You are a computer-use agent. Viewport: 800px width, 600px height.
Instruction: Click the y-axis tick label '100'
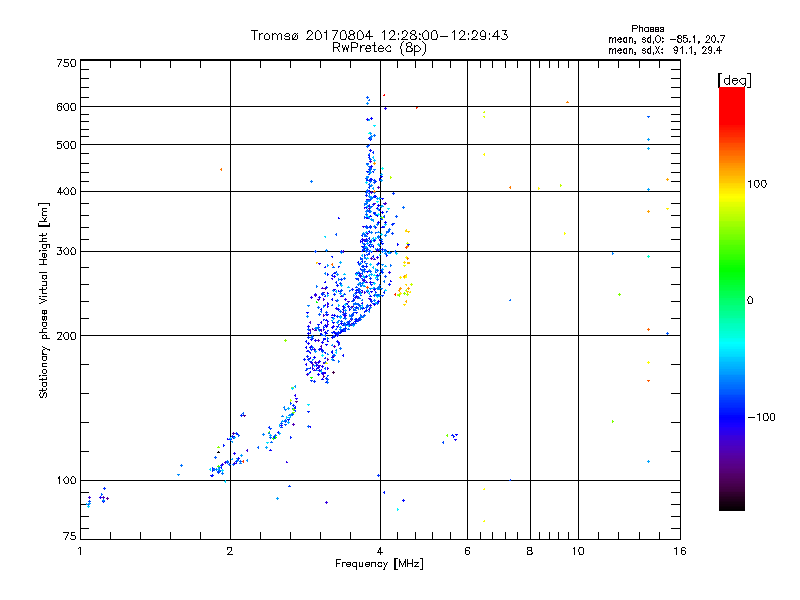pos(66,481)
